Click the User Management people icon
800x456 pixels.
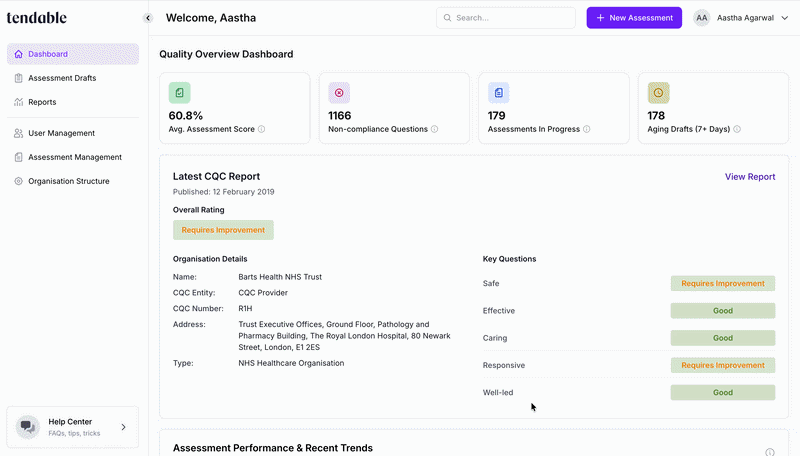point(18,133)
